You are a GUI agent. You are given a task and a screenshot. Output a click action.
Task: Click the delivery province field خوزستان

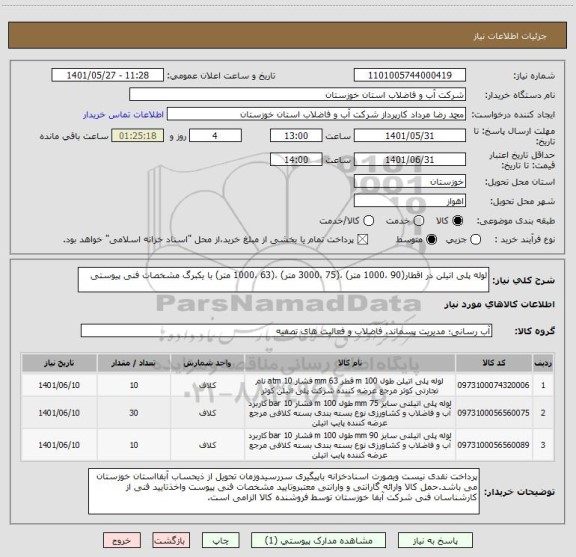tap(410, 182)
